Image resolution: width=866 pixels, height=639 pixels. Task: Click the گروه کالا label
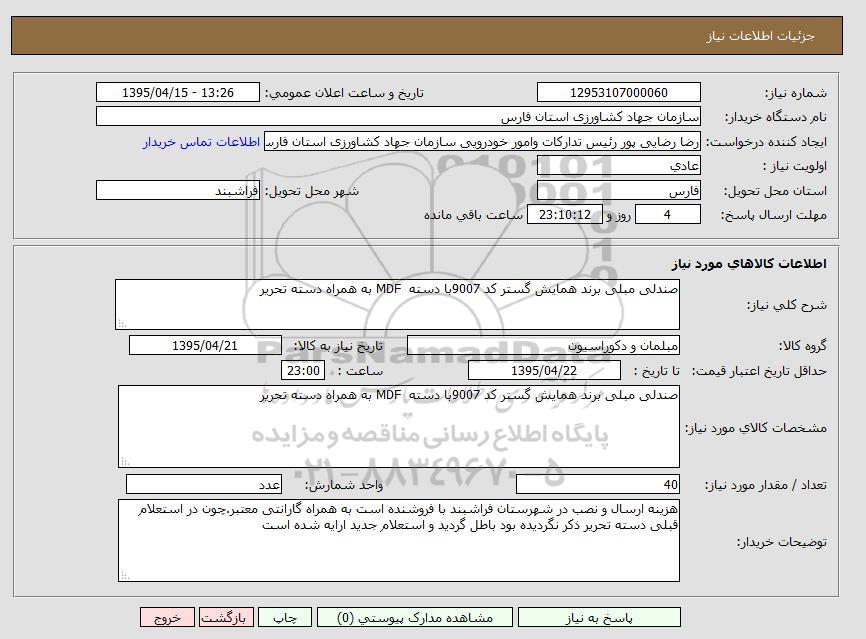point(802,346)
